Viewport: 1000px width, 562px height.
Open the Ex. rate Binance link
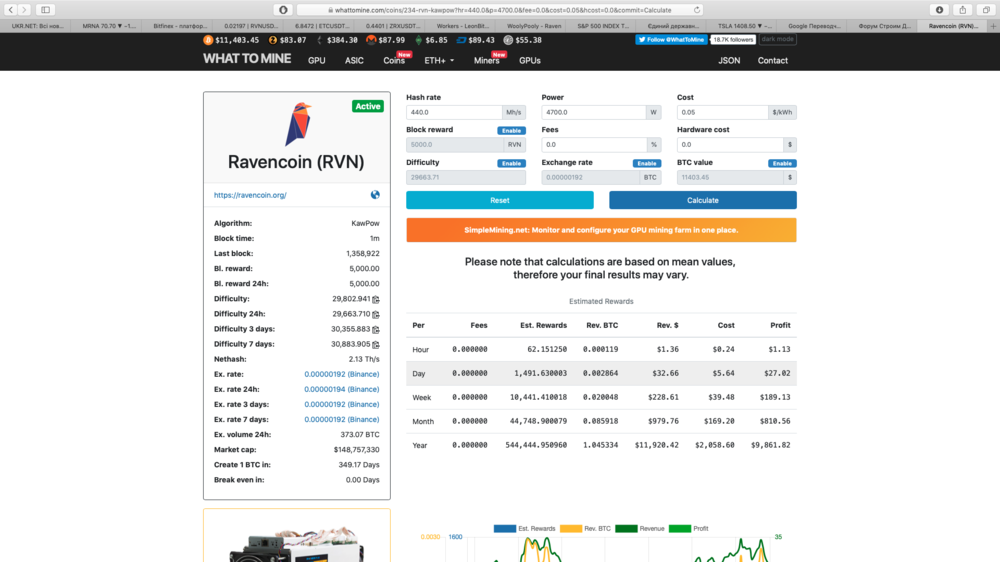[x=341, y=374]
